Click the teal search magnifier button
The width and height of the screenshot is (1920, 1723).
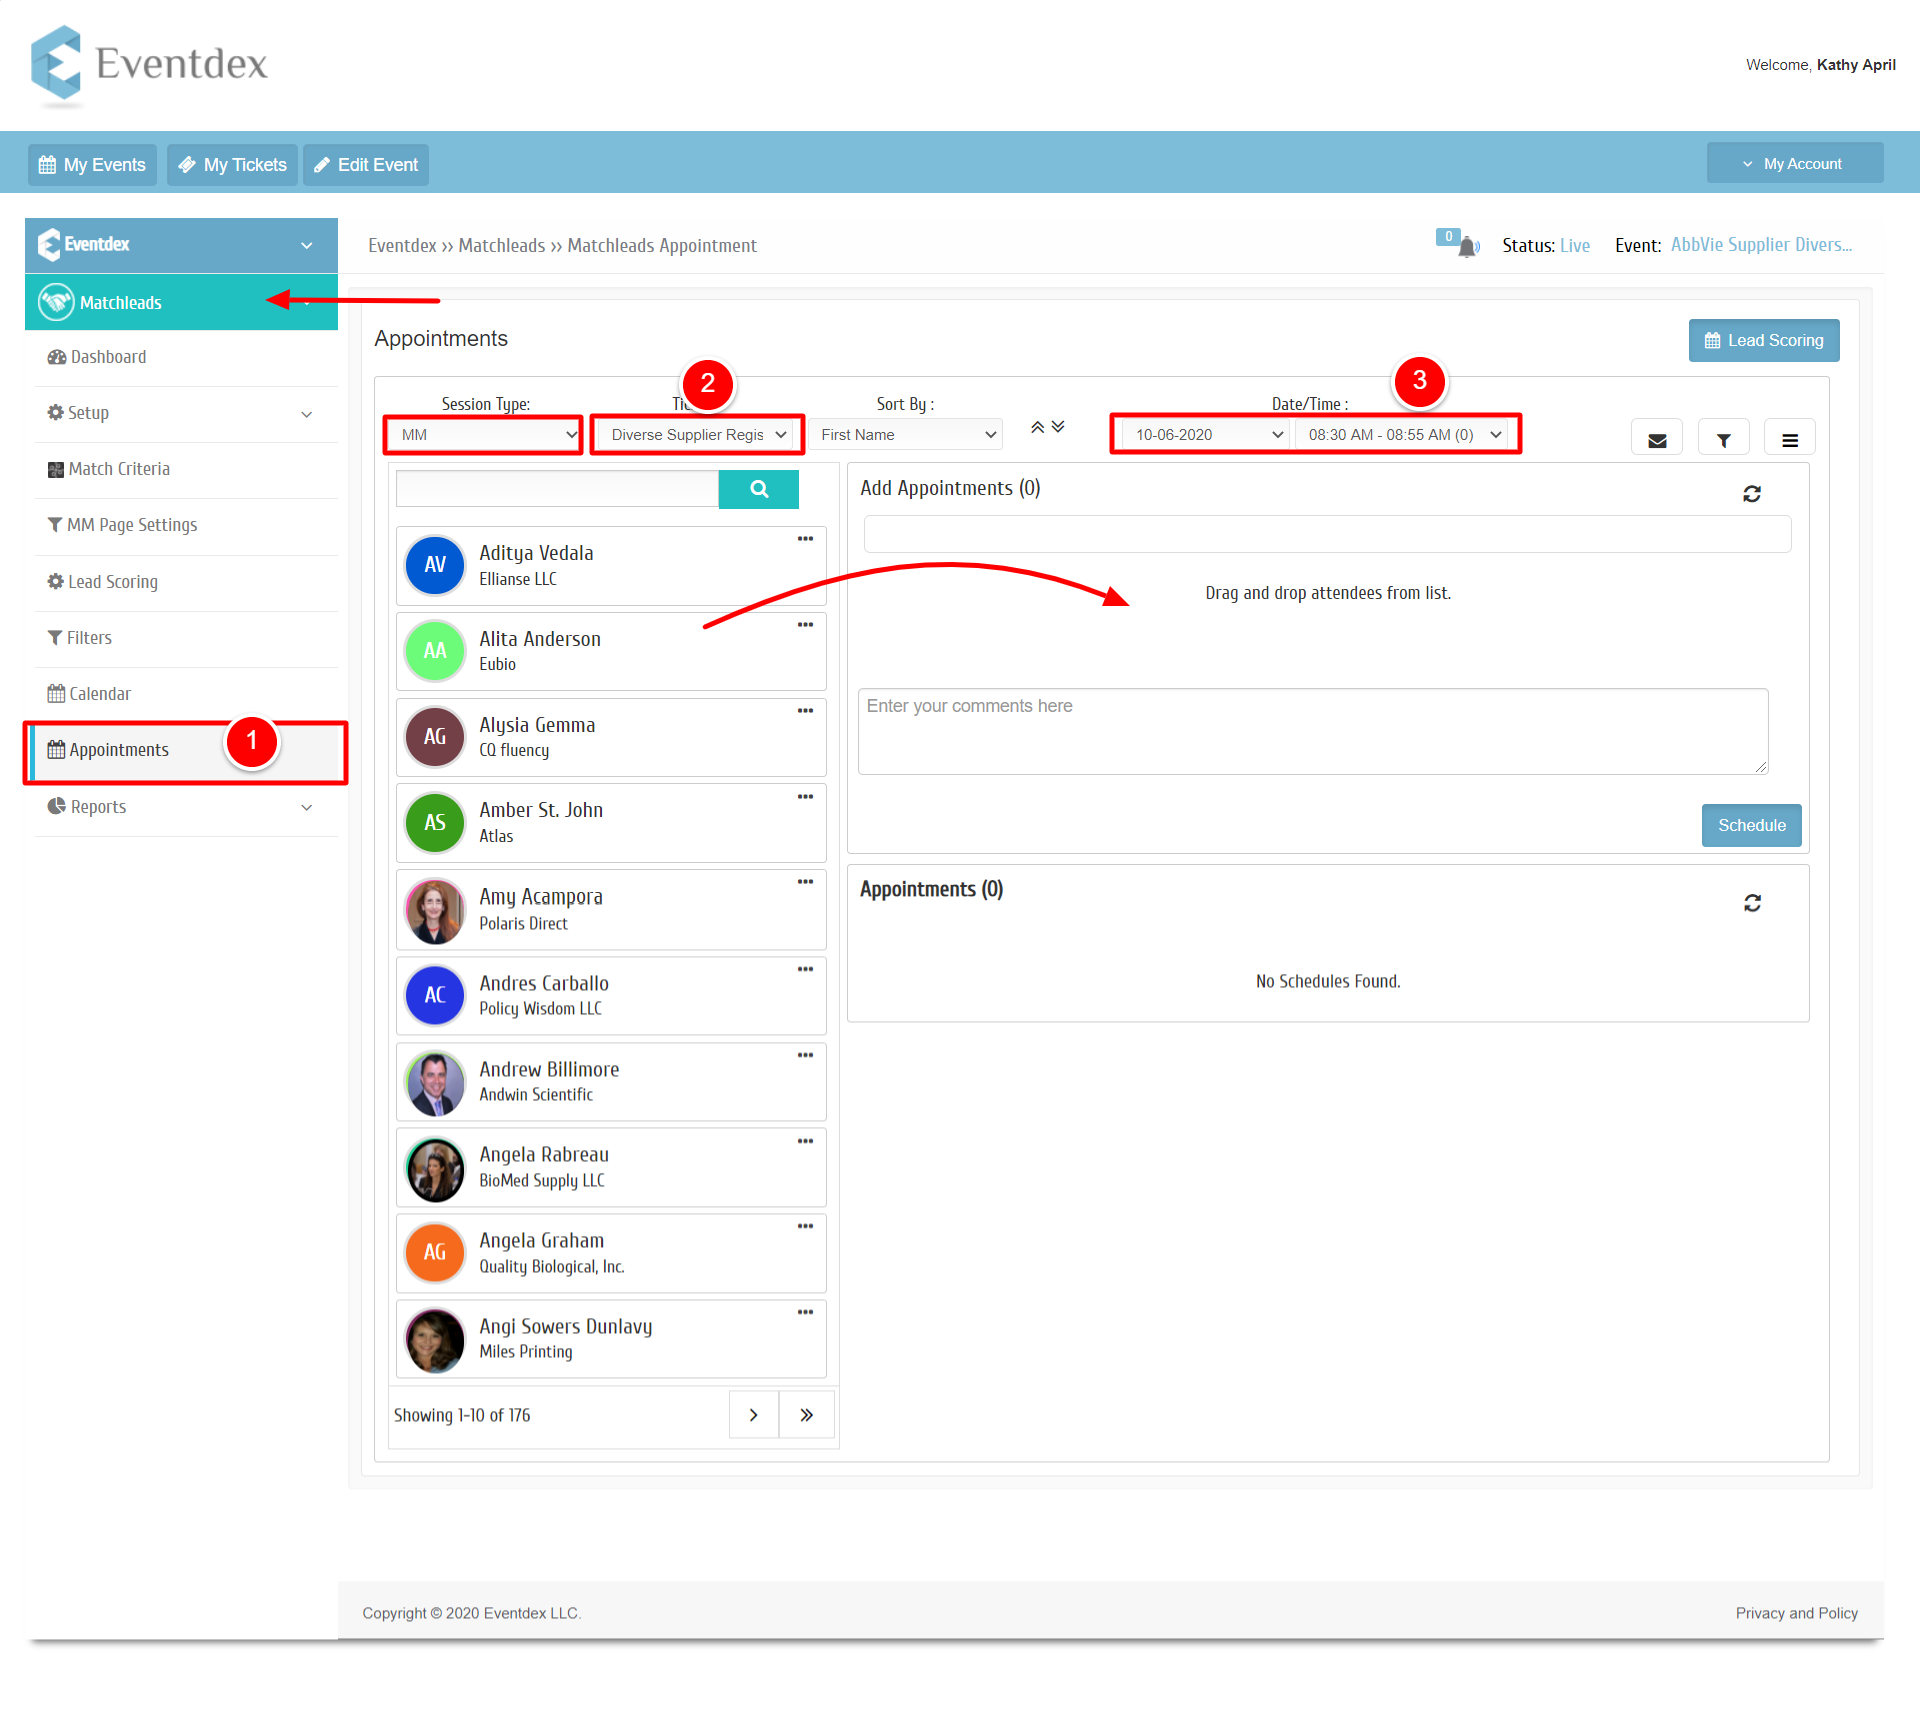tap(759, 489)
